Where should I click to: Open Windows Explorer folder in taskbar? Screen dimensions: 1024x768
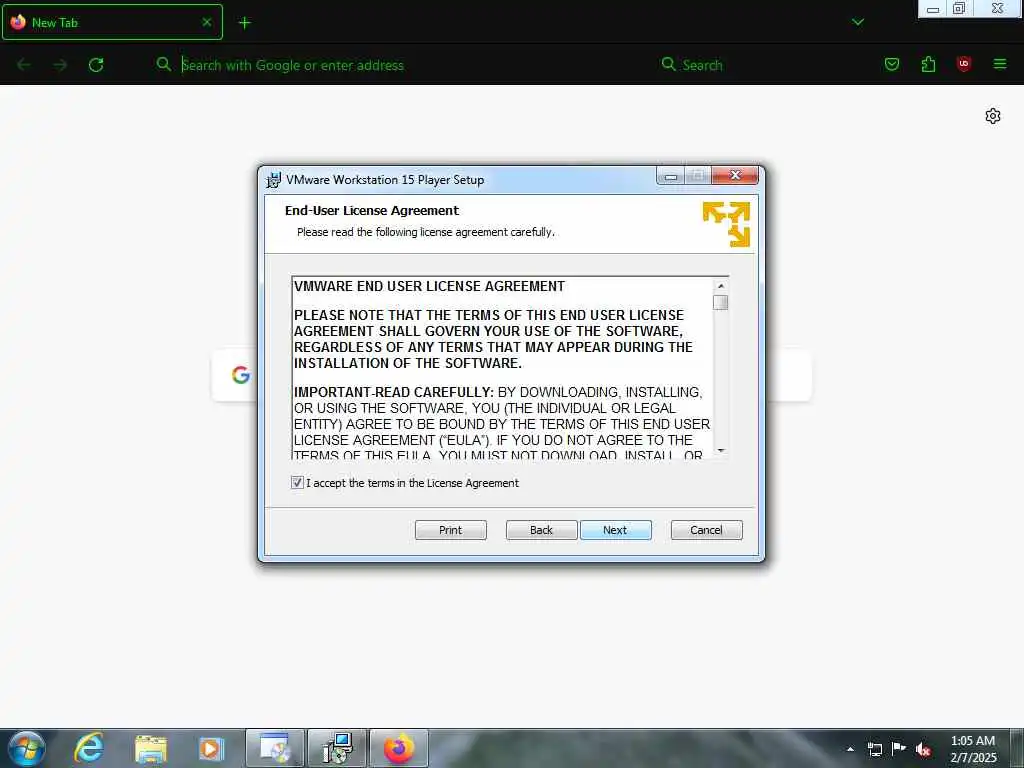[151, 748]
